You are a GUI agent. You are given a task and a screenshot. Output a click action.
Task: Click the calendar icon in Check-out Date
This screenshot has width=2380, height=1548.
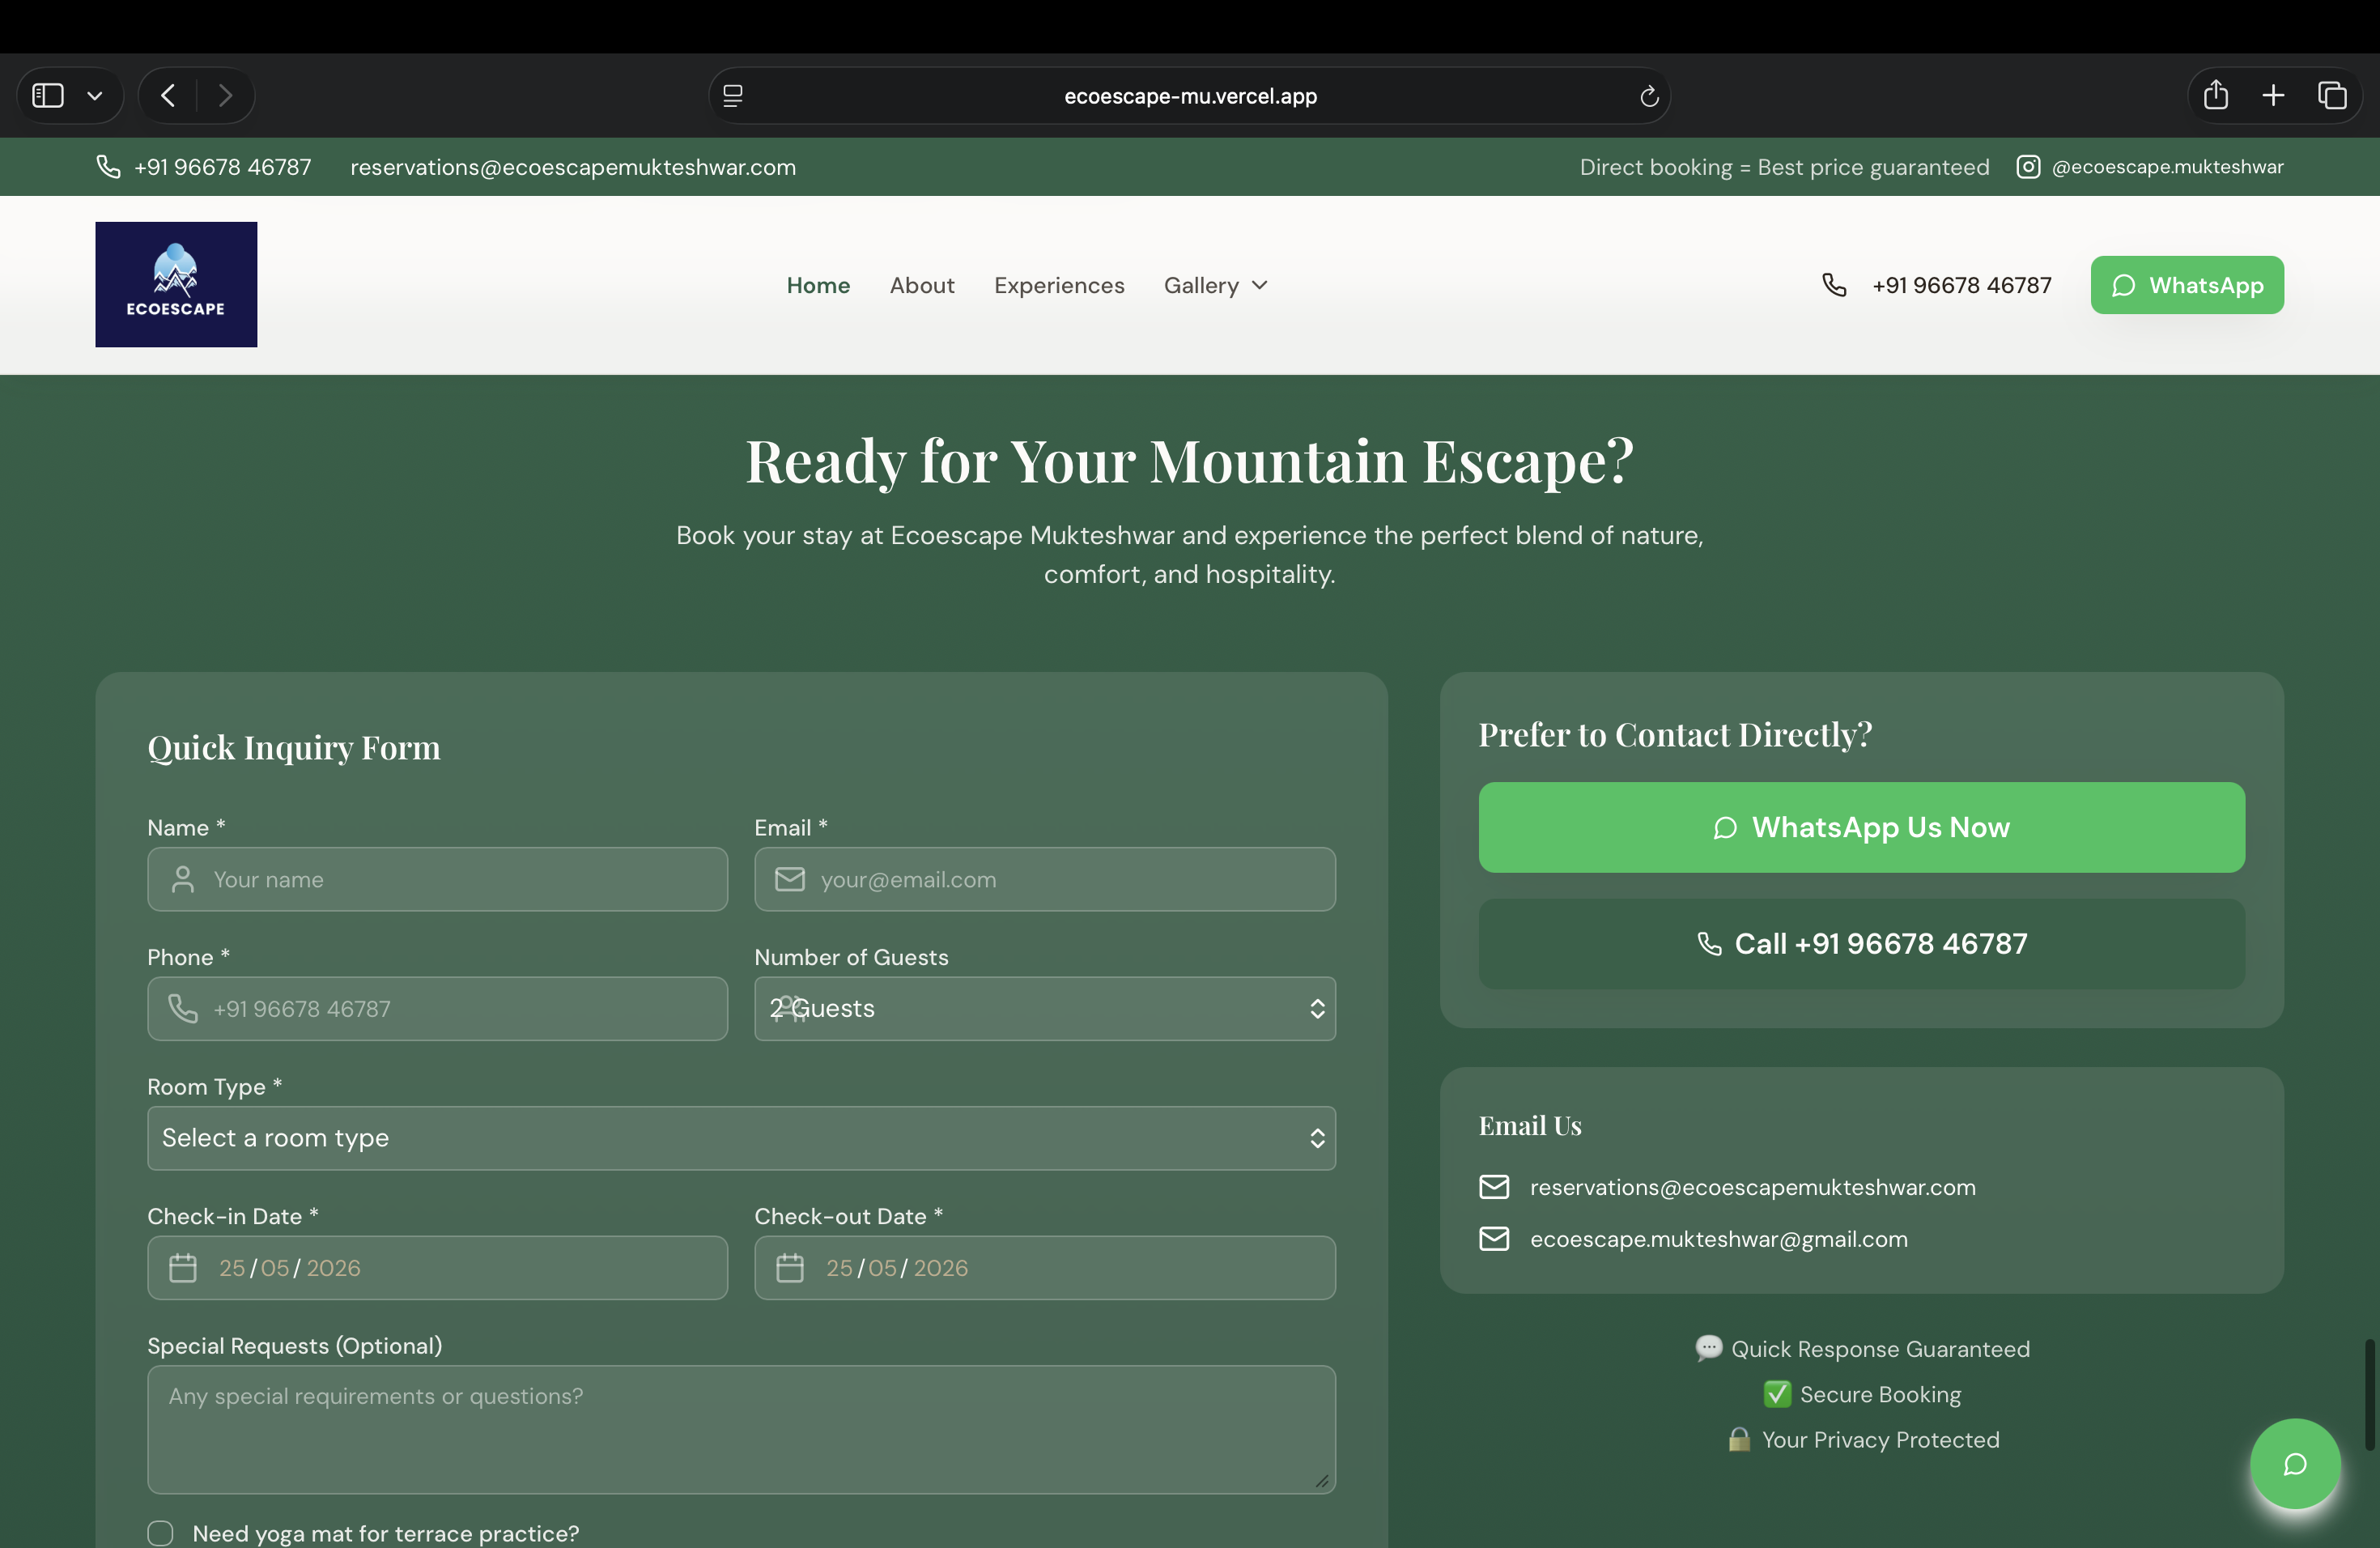(x=790, y=1267)
